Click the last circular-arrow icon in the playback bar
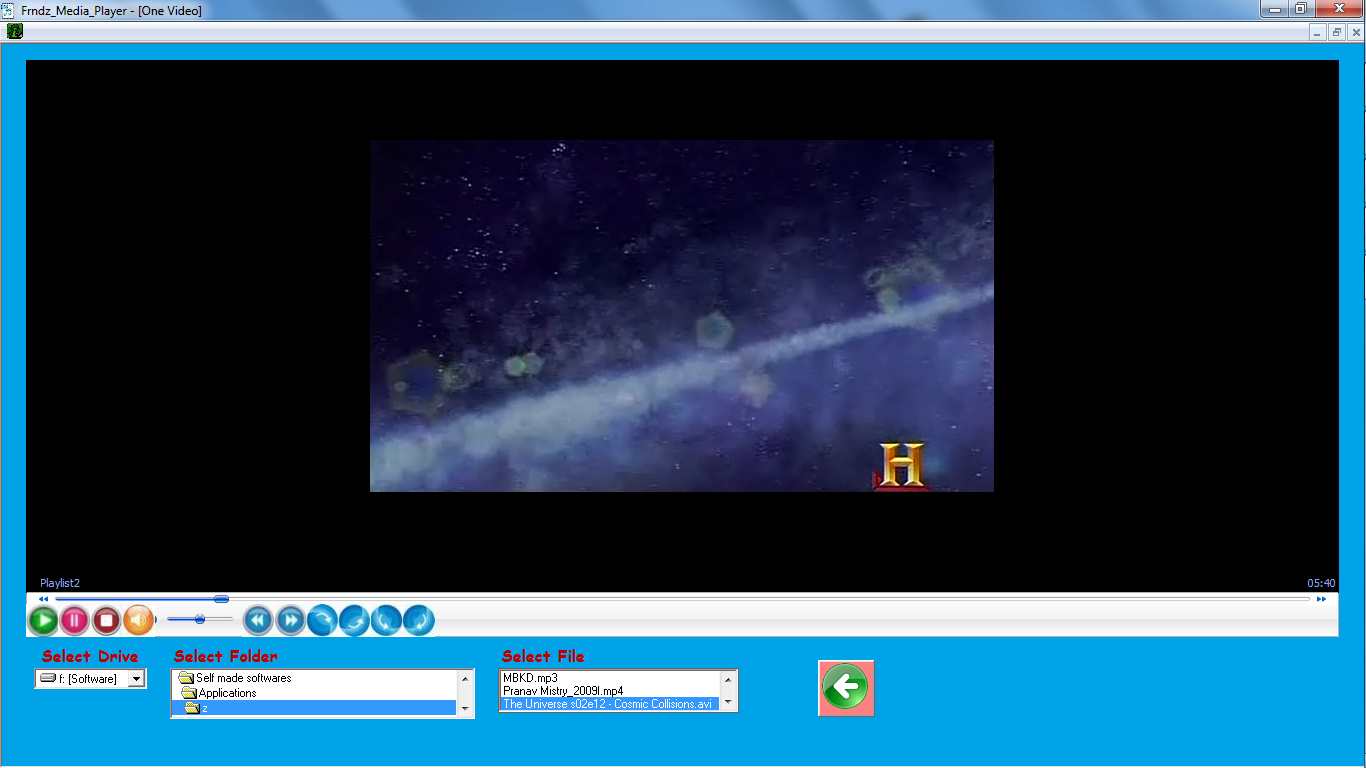Image resolution: width=1366 pixels, height=768 pixels. [419, 621]
